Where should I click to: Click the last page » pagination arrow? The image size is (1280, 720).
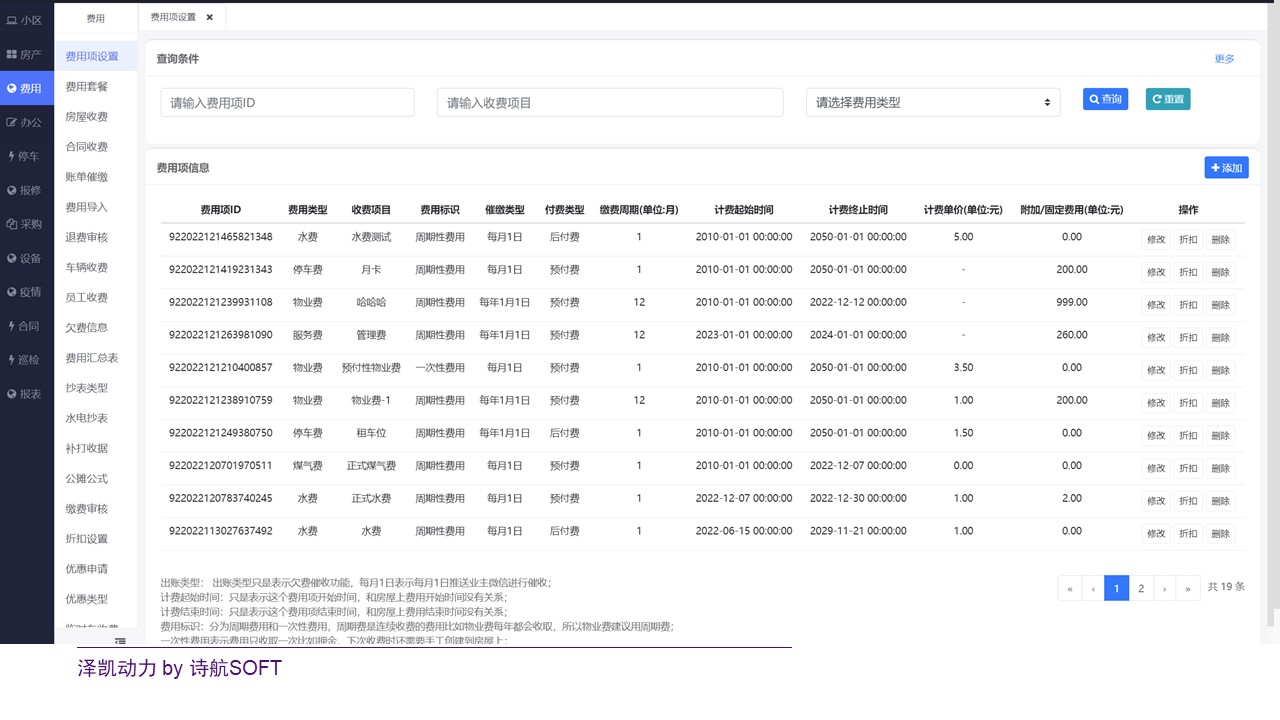(1189, 588)
